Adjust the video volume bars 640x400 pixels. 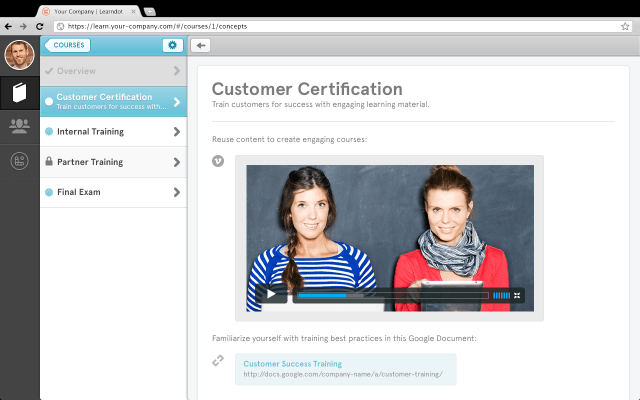pyautogui.click(x=501, y=295)
